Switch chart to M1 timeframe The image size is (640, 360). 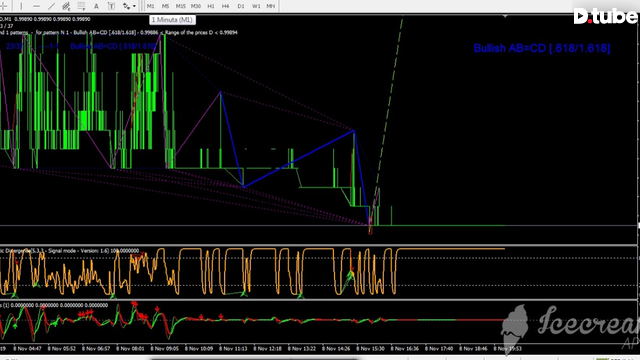(x=151, y=6)
